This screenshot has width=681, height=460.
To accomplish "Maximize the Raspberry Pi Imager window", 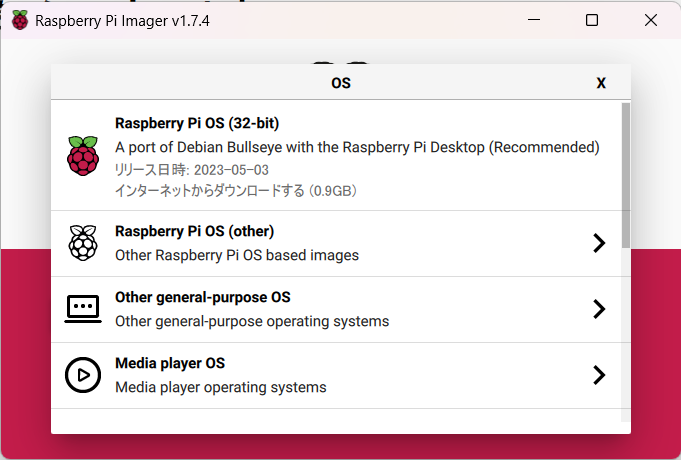I will click(592, 20).
